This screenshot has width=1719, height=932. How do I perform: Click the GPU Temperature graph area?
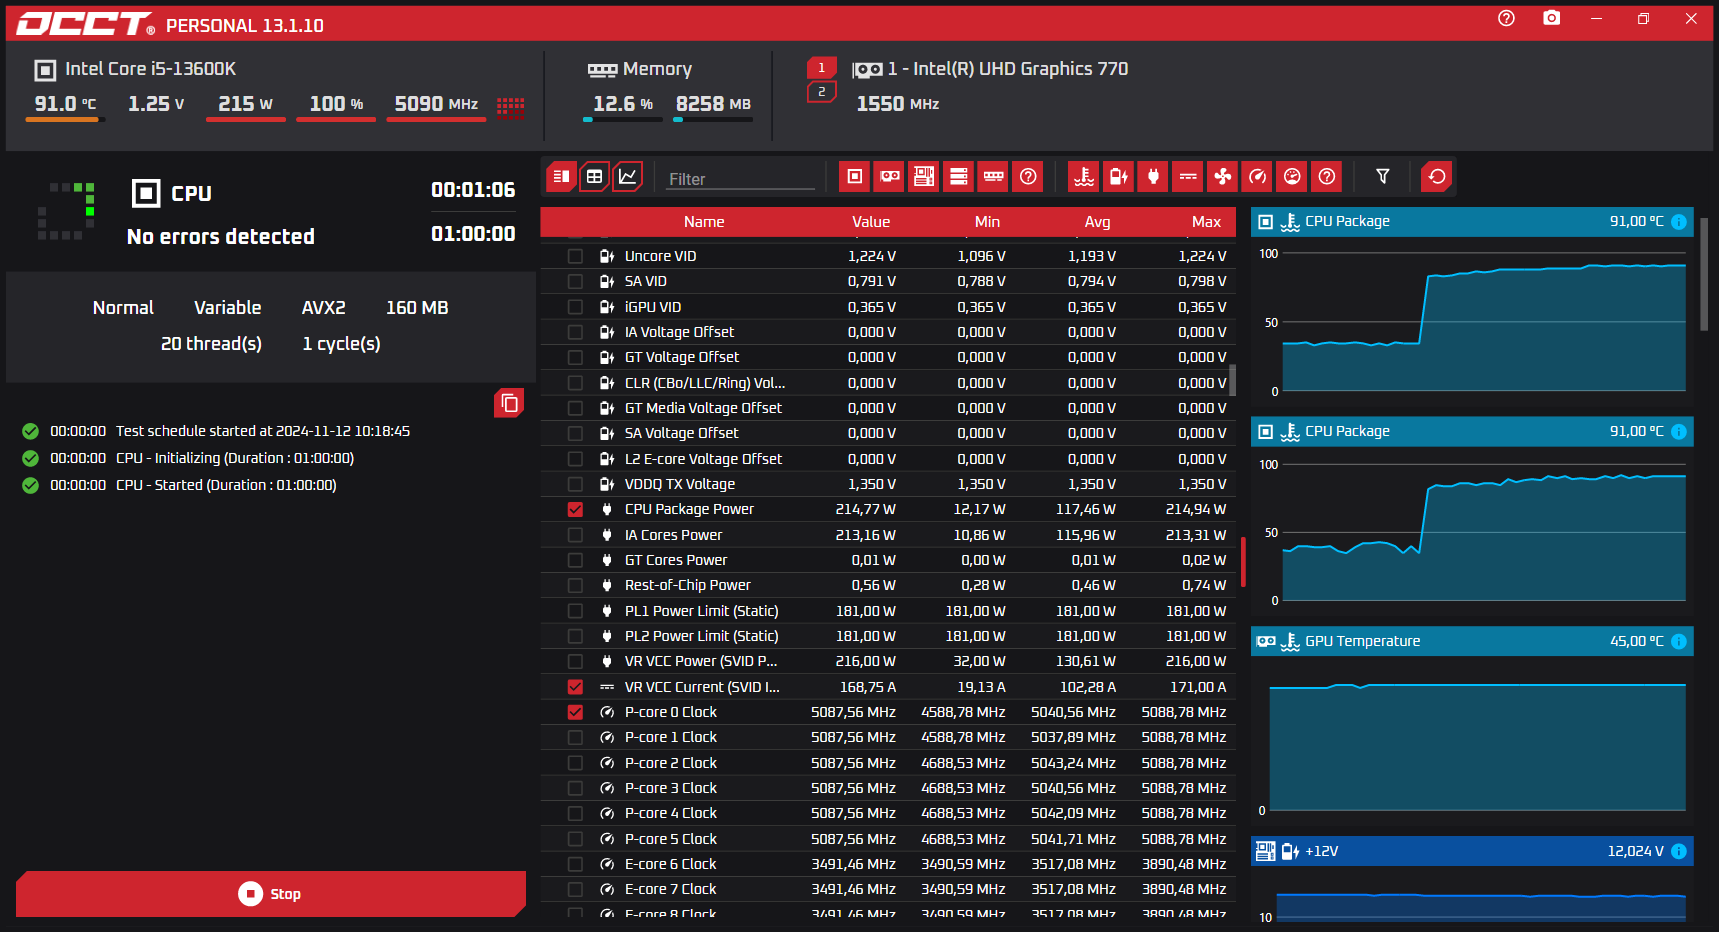(1478, 747)
